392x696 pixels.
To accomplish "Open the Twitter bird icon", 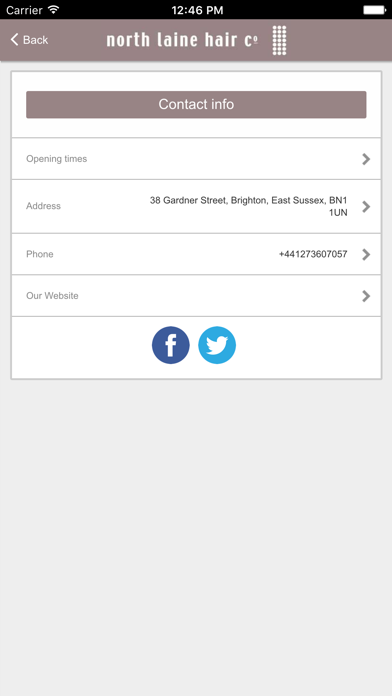I will click(217, 345).
